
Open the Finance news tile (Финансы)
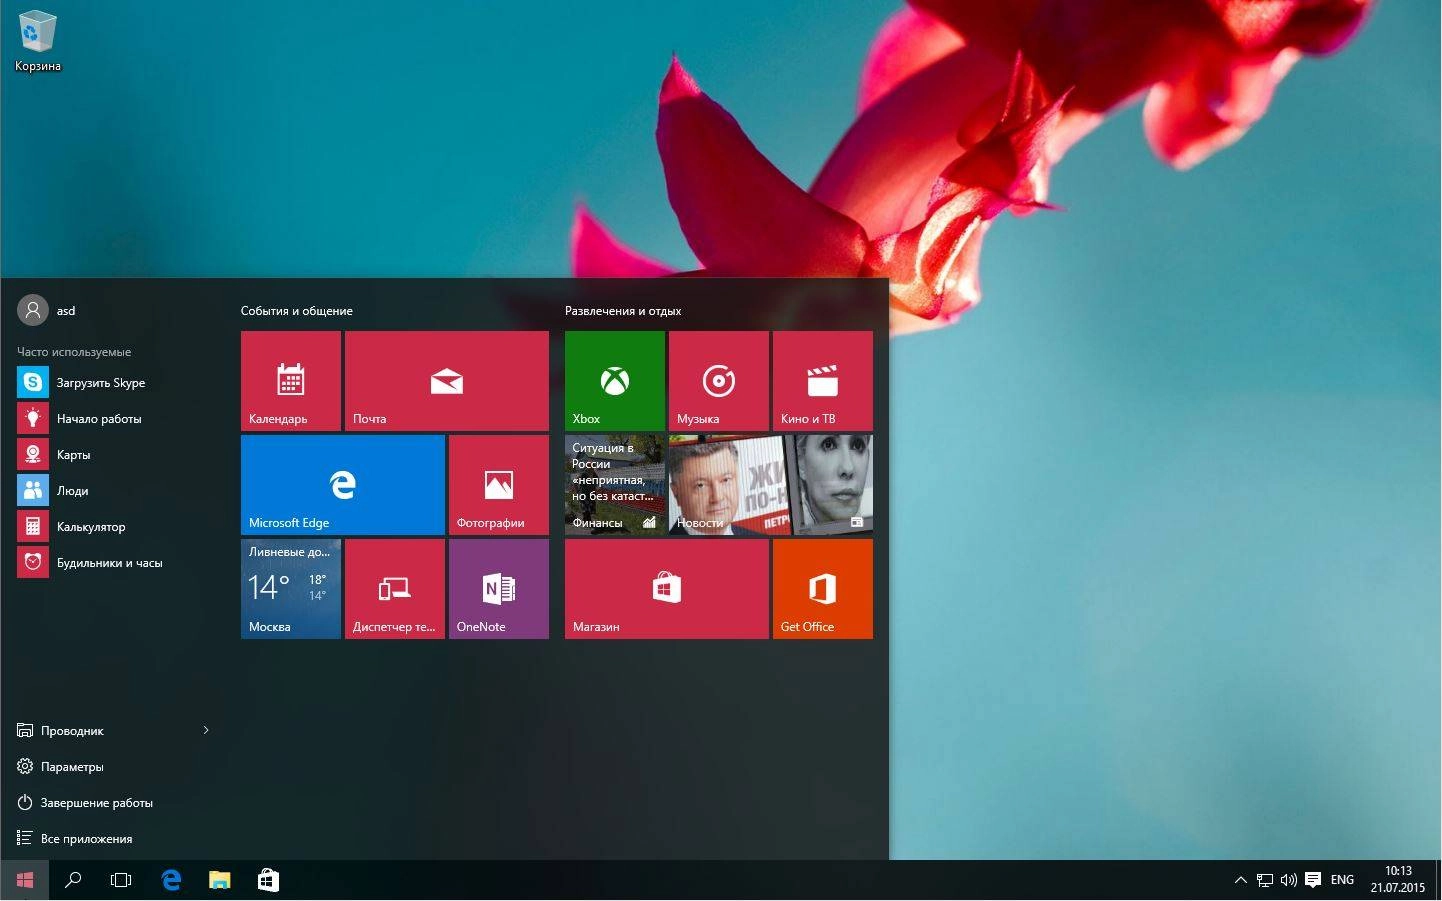click(614, 485)
